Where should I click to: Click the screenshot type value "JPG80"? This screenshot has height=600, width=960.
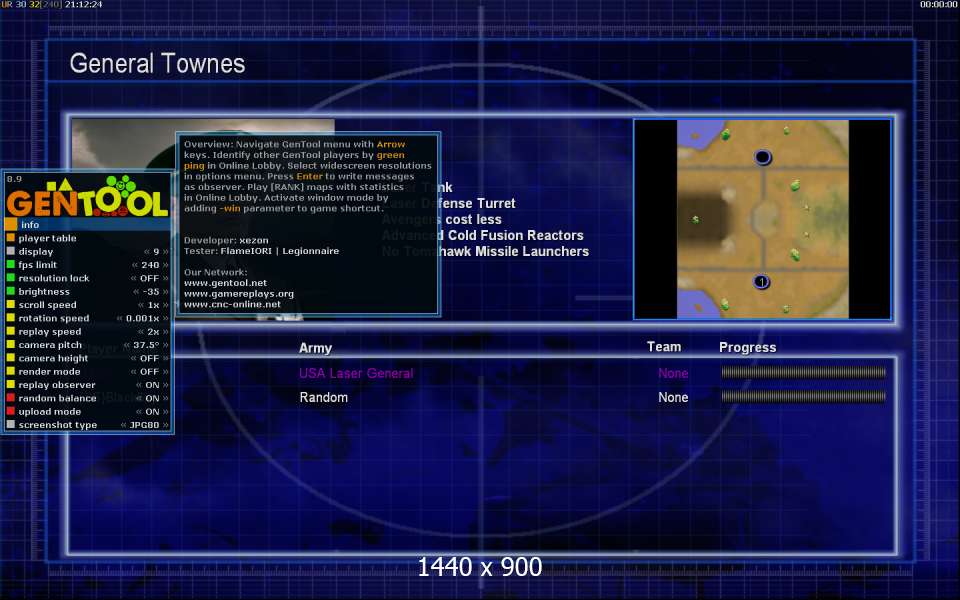tap(144, 426)
